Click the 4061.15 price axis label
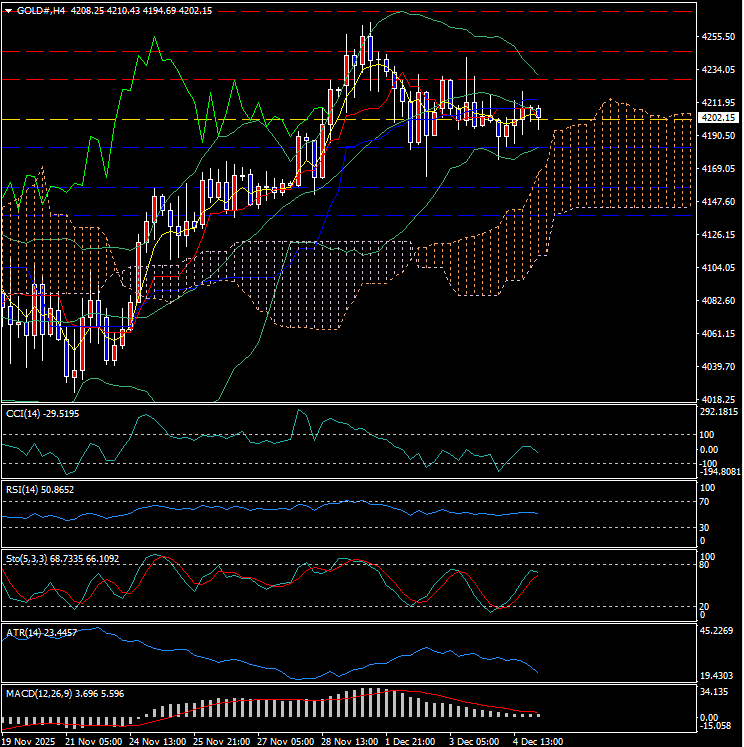This screenshot has height=747, width=744. click(x=719, y=334)
